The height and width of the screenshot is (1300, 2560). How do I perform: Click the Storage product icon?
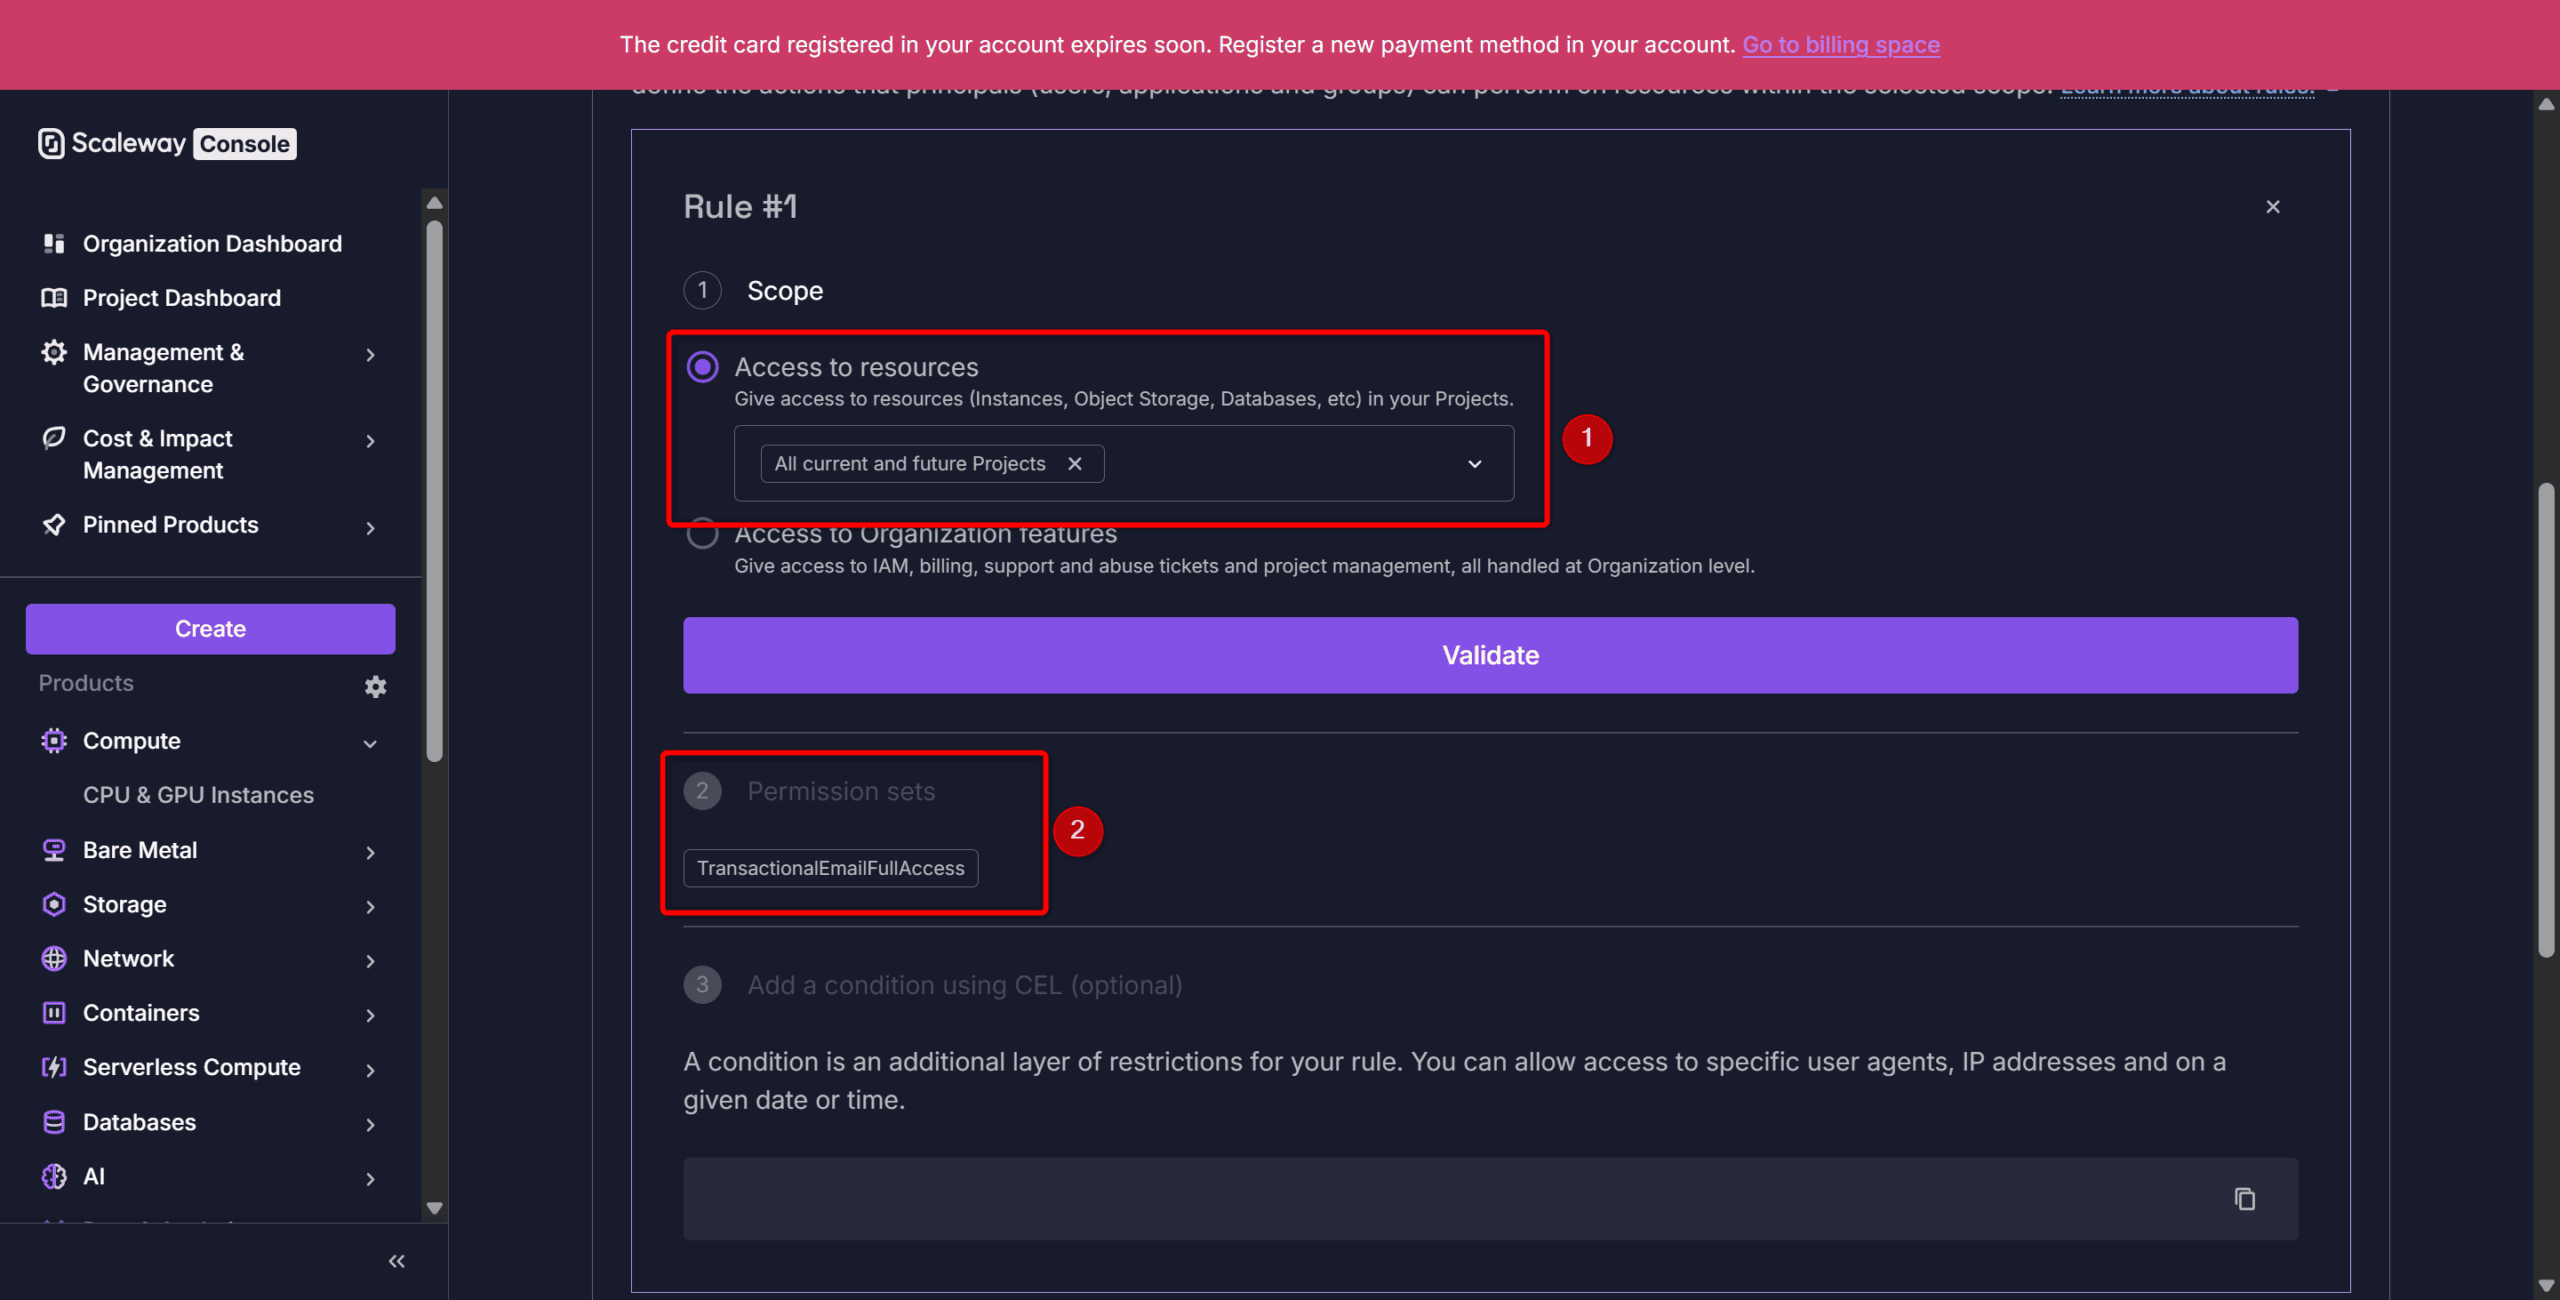tap(54, 905)
